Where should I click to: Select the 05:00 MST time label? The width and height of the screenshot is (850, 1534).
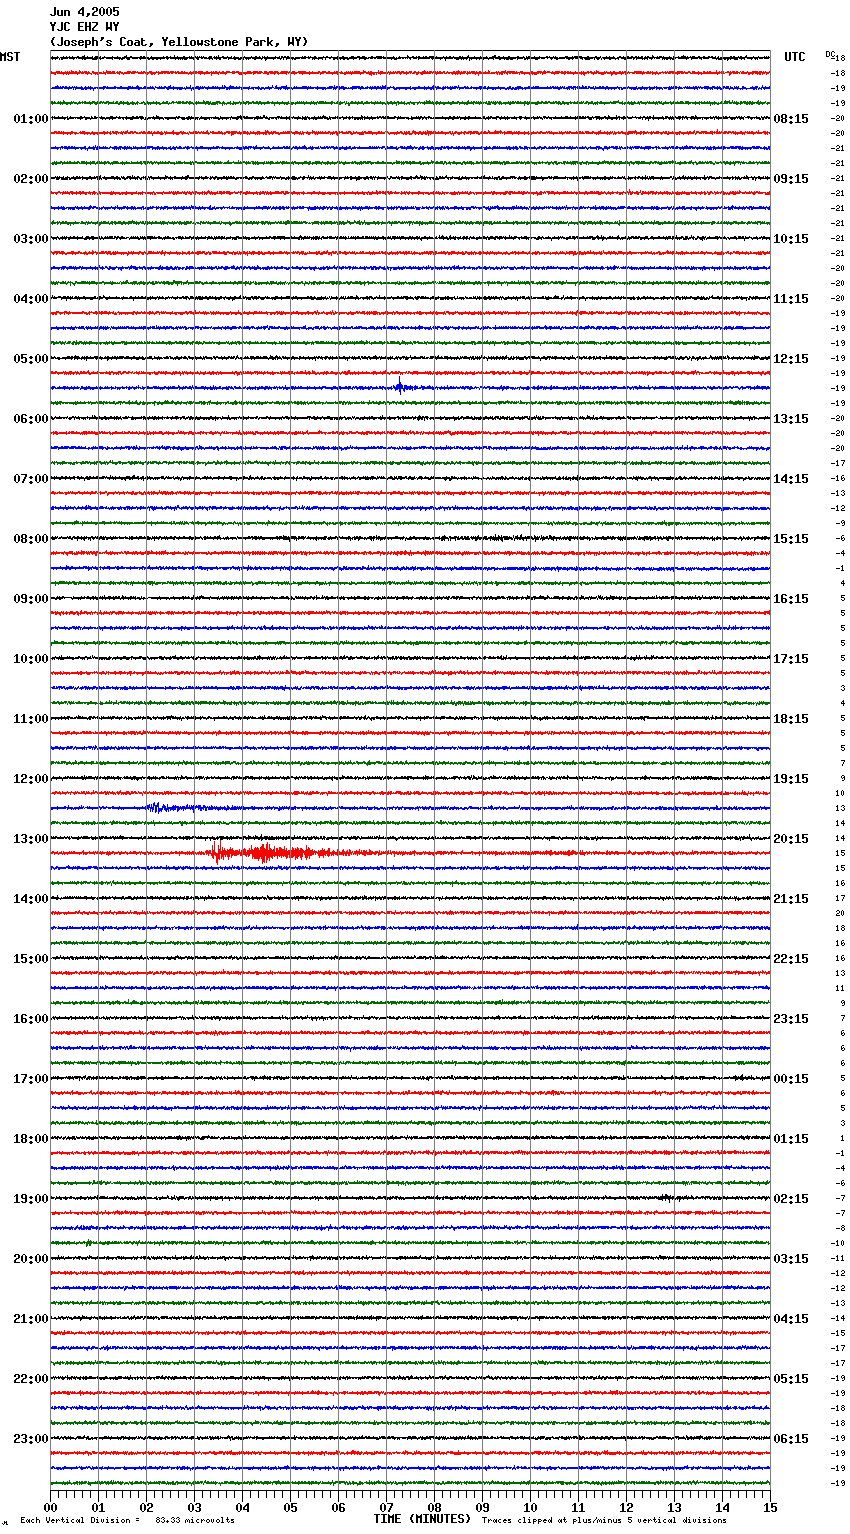(31, 359)
